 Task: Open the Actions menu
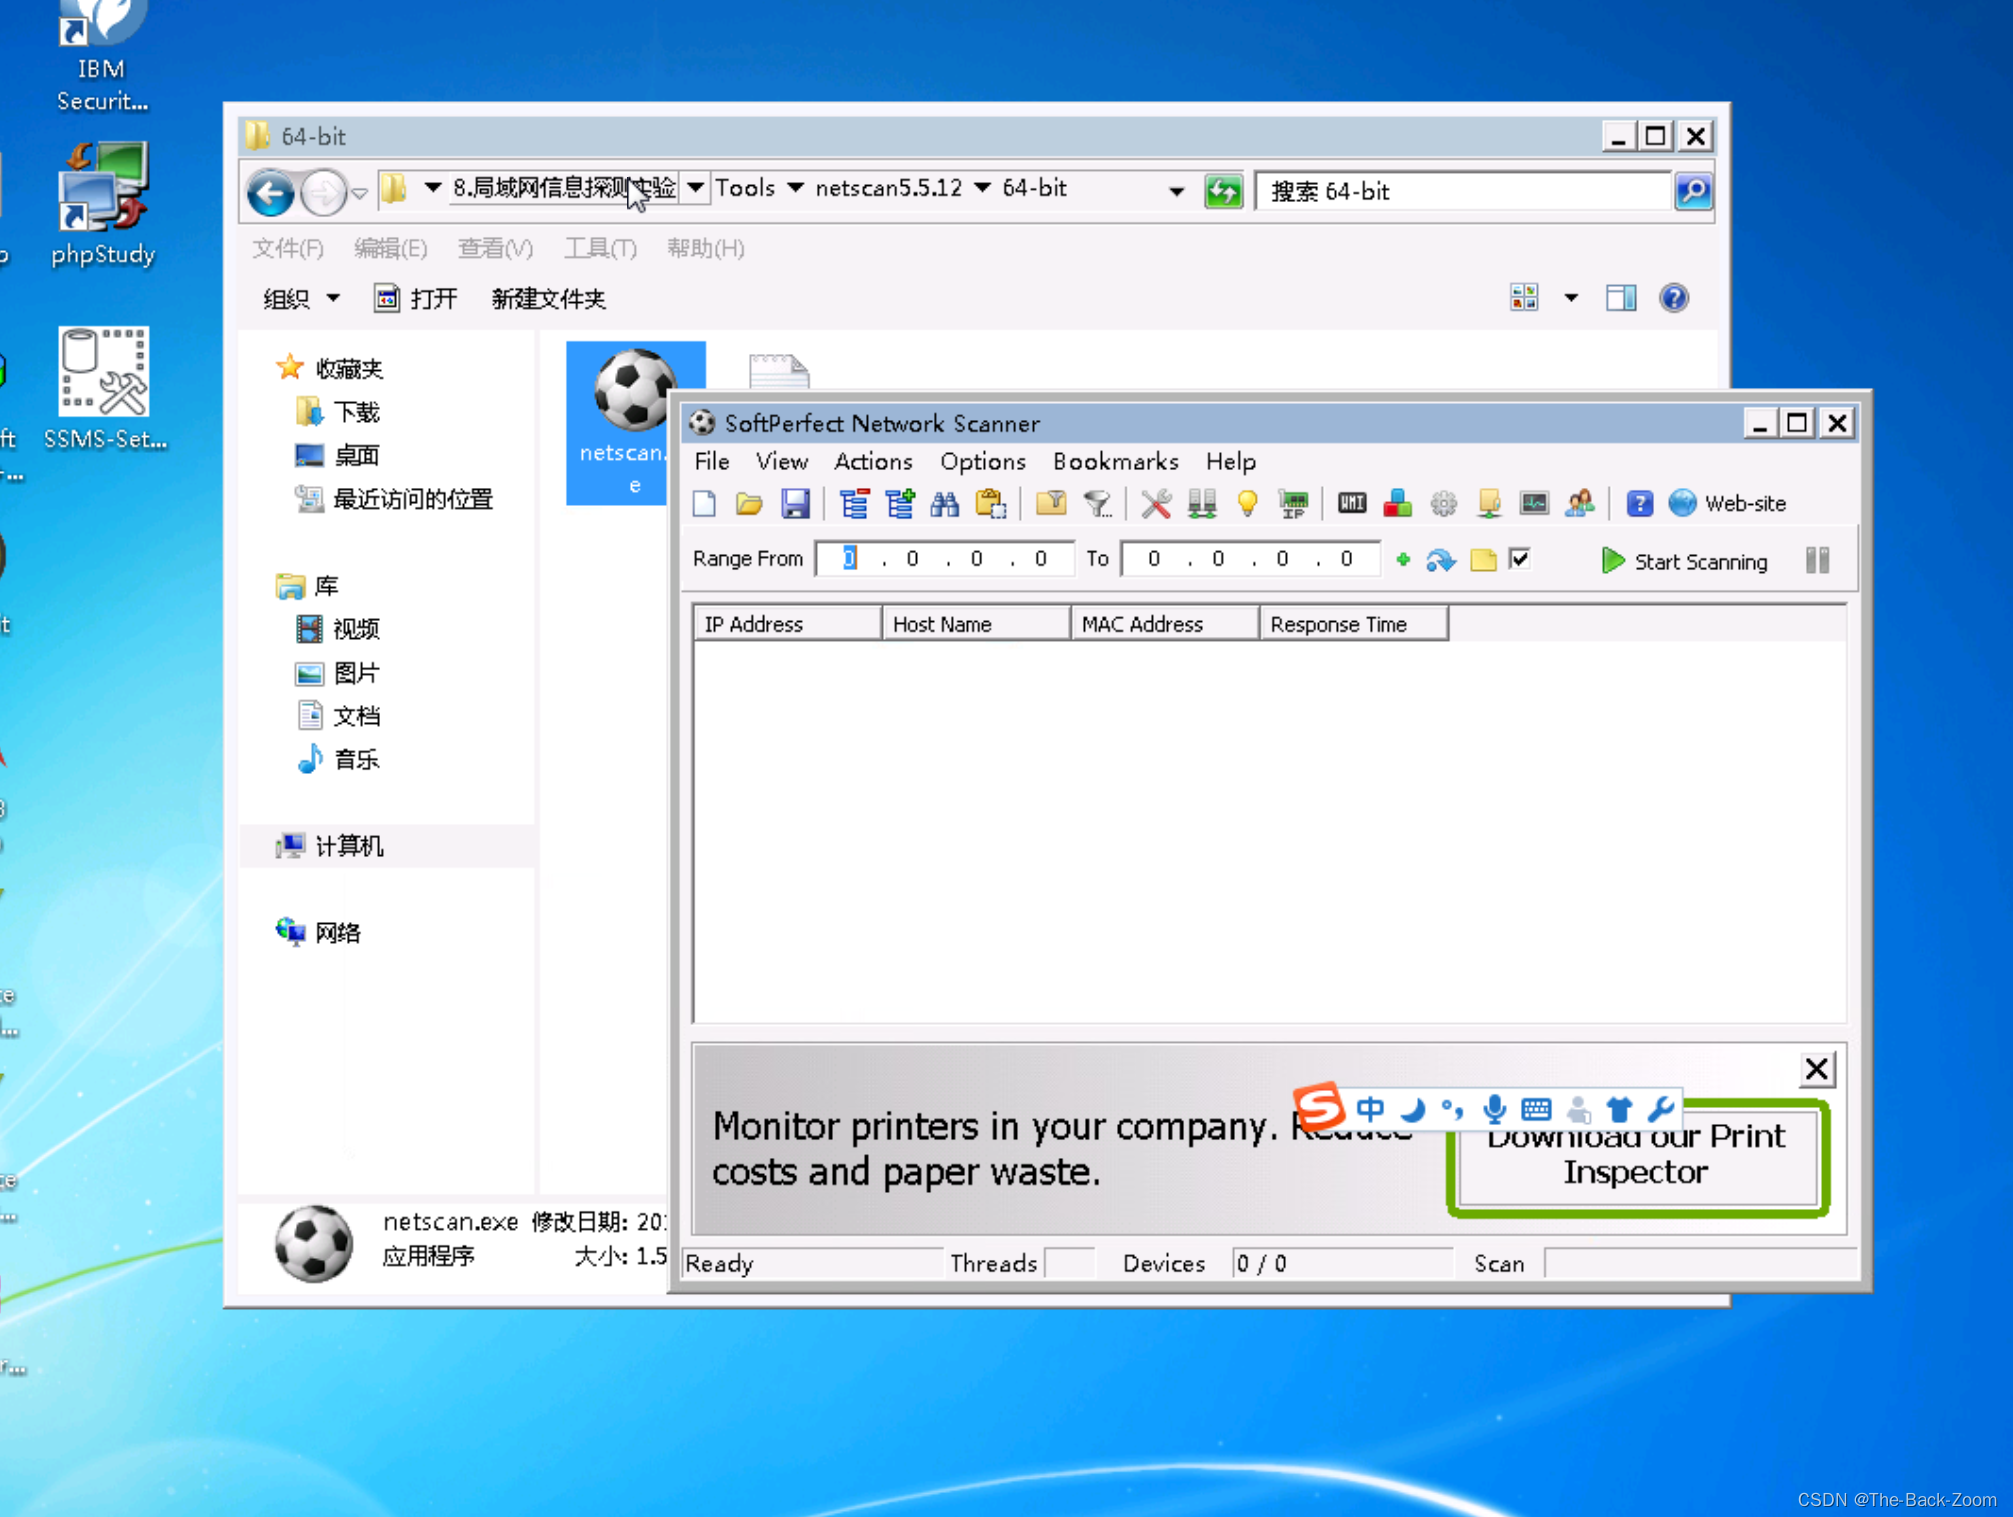(873, 461)
